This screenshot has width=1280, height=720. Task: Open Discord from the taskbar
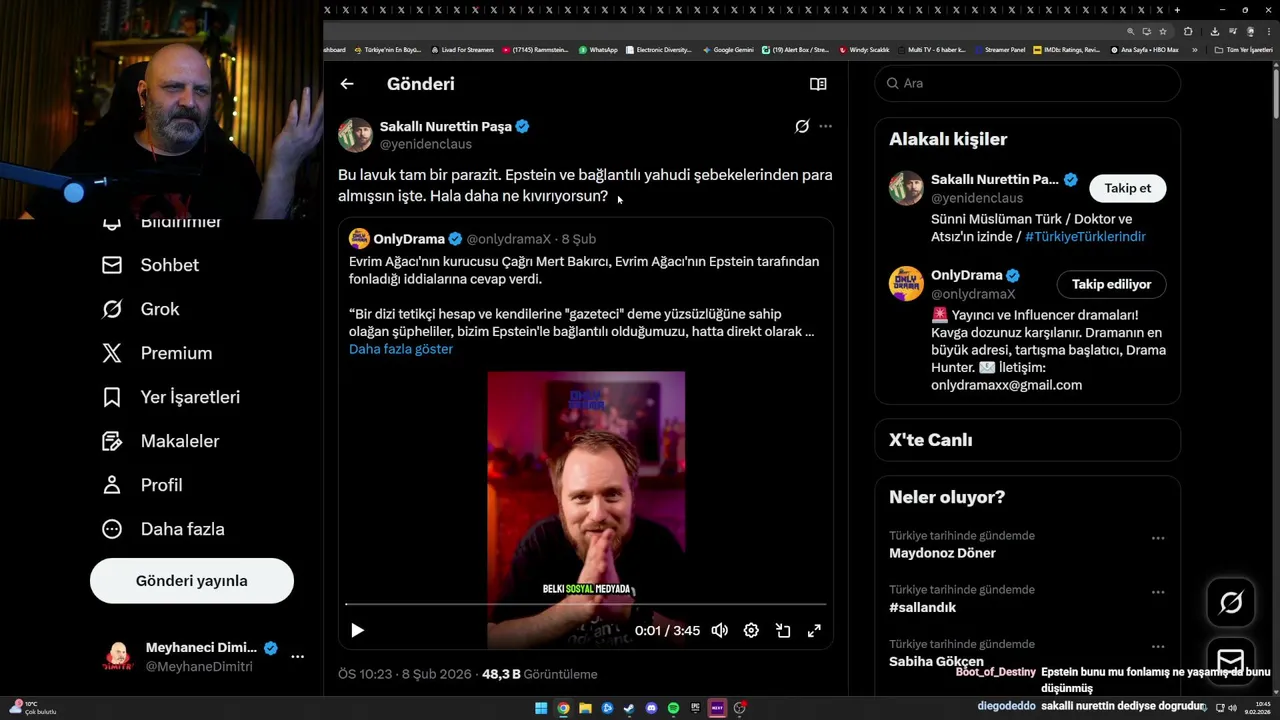pos(651,708)
